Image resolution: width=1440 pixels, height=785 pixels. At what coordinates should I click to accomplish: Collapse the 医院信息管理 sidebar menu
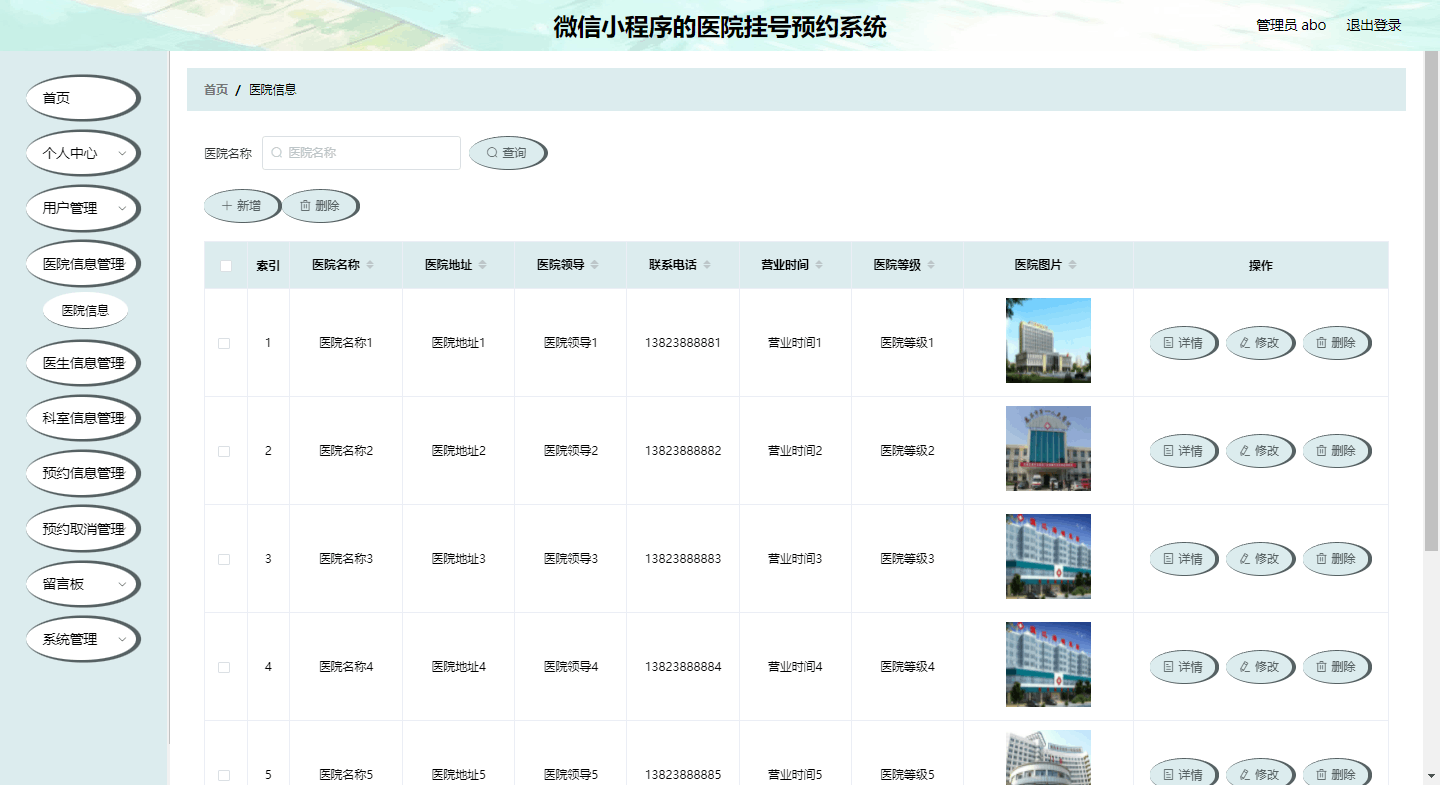(82, 264)
